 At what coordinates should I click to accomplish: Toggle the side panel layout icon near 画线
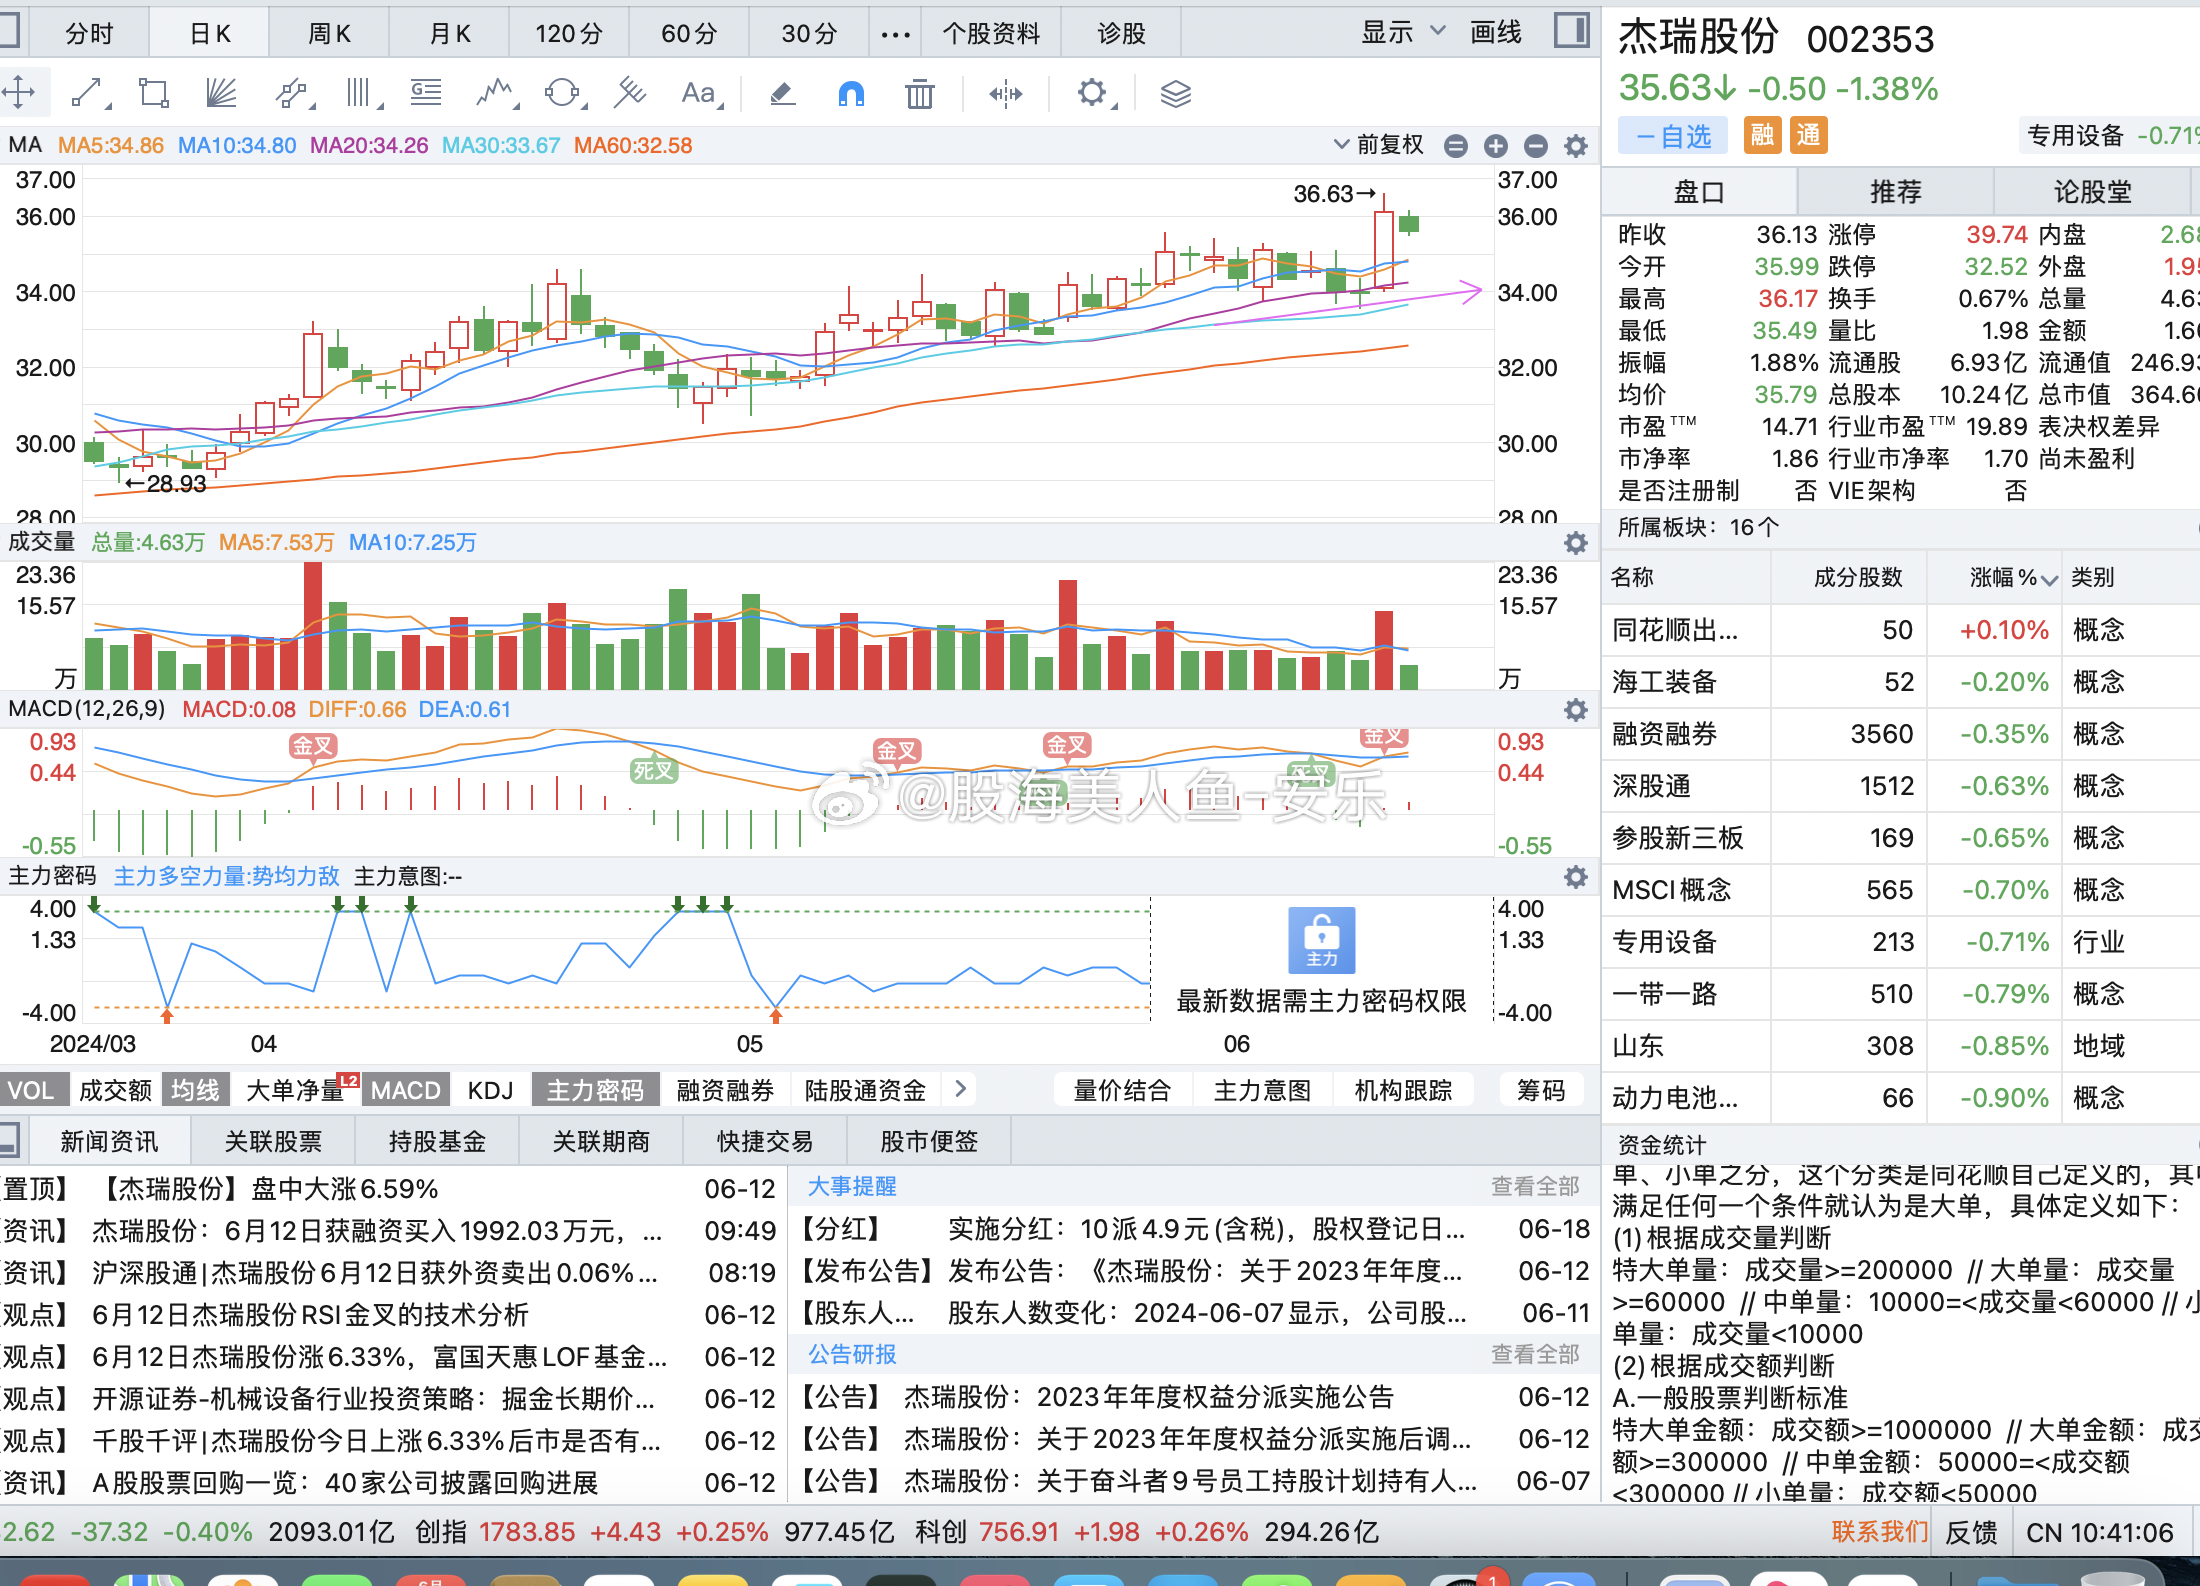point(1572,31)
